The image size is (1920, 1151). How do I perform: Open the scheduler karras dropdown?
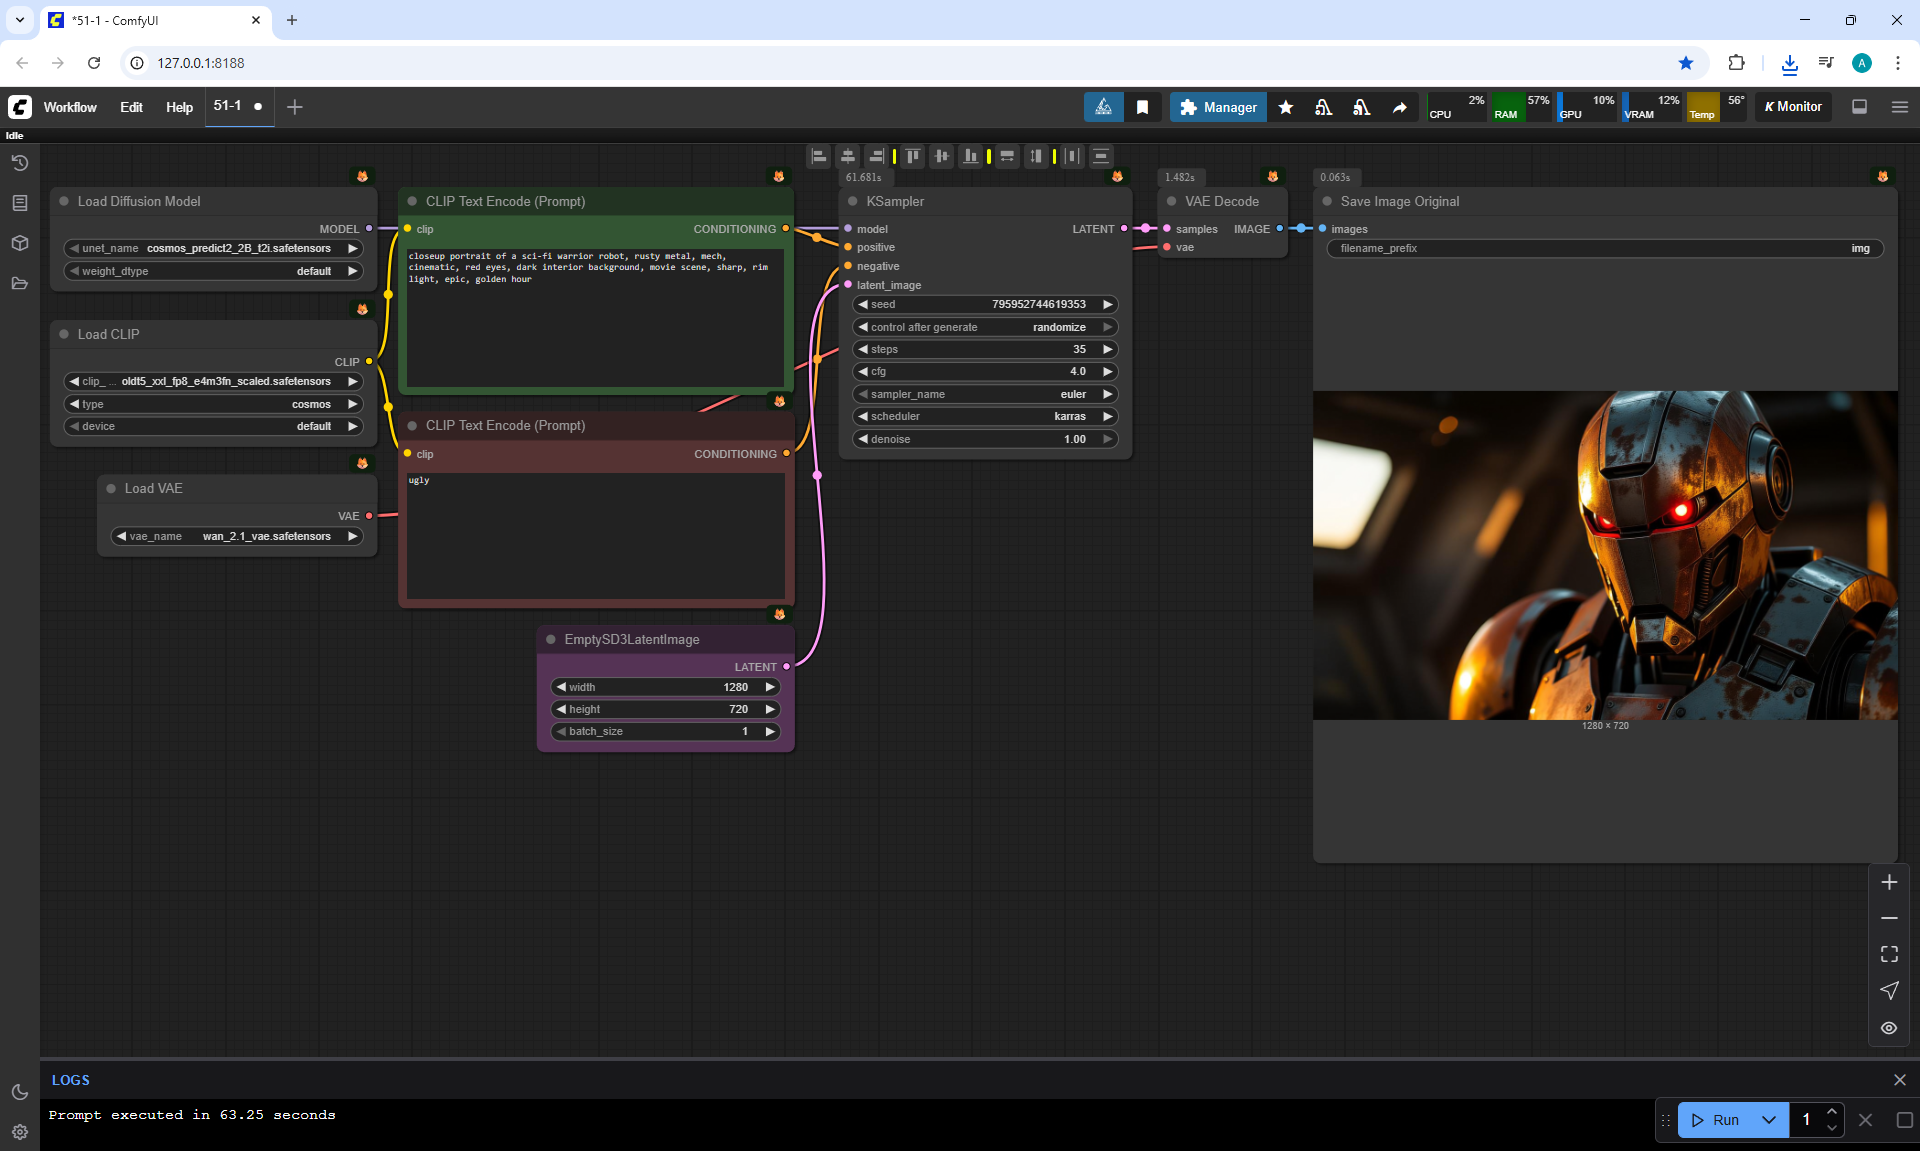pyautogui.click(x=985, y=416)
